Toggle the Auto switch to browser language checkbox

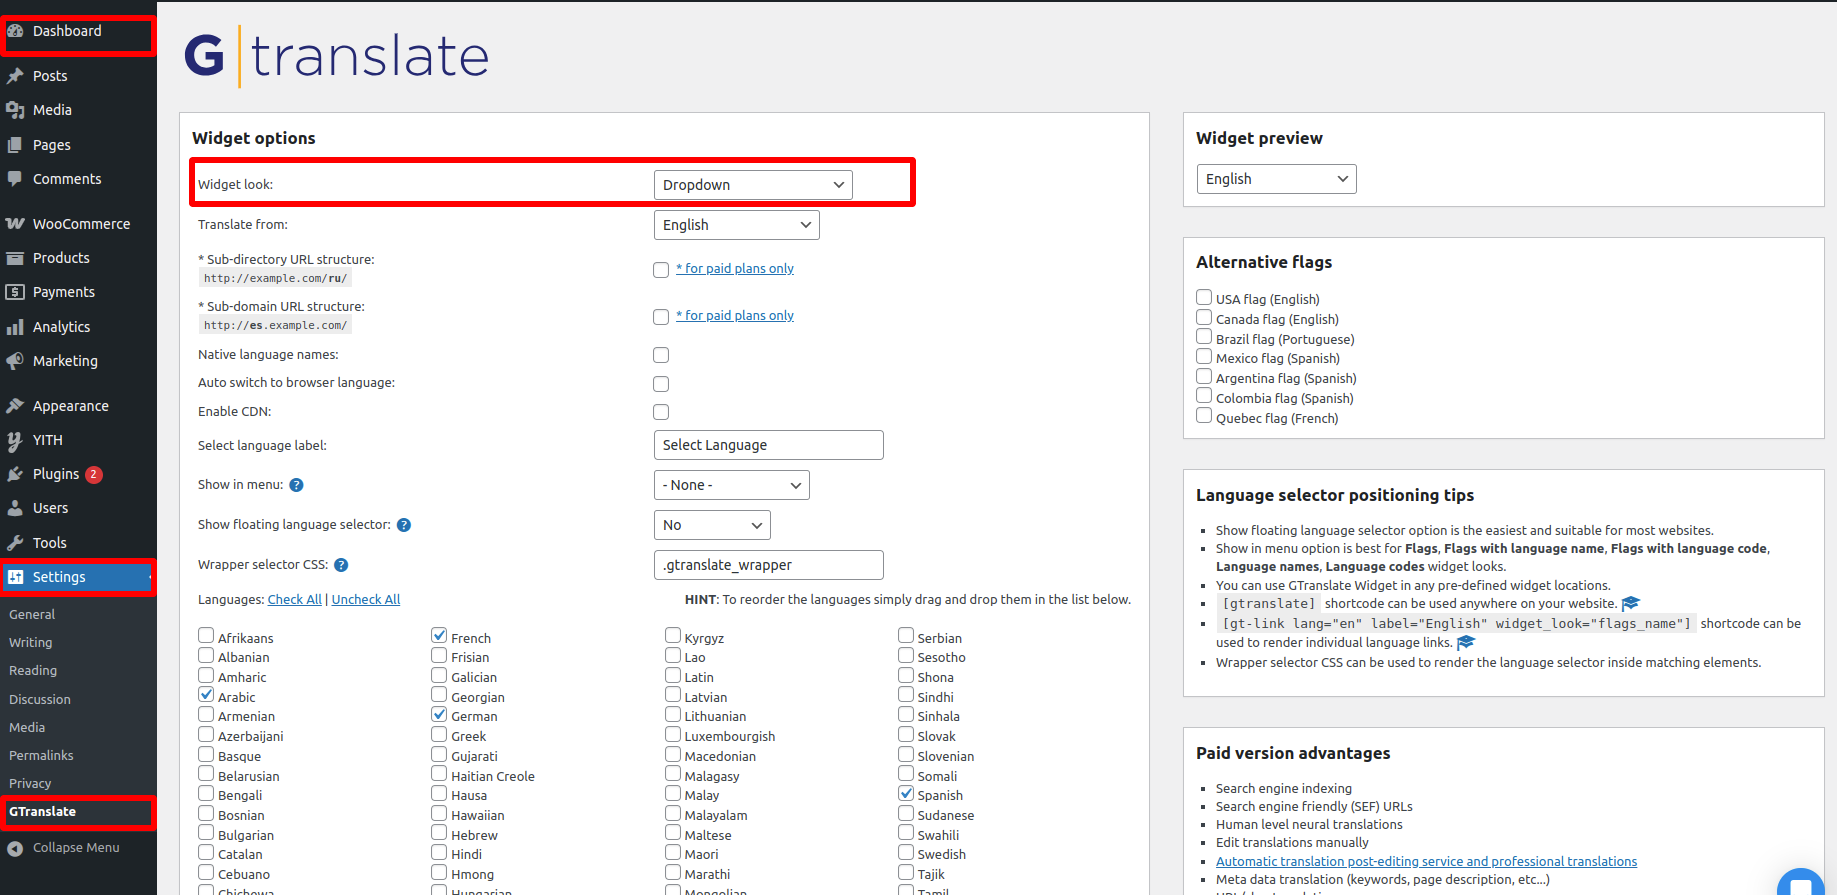pos(661,384)
